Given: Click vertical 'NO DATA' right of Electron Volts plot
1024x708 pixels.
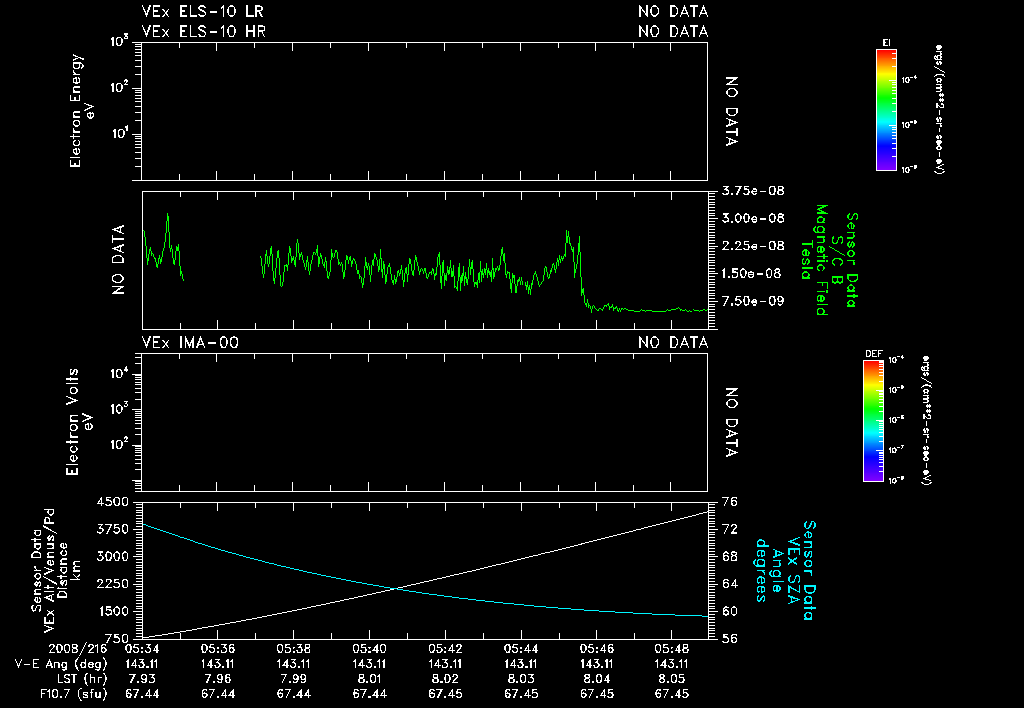Looking at the screenshot, I should [x=731, y=422].
